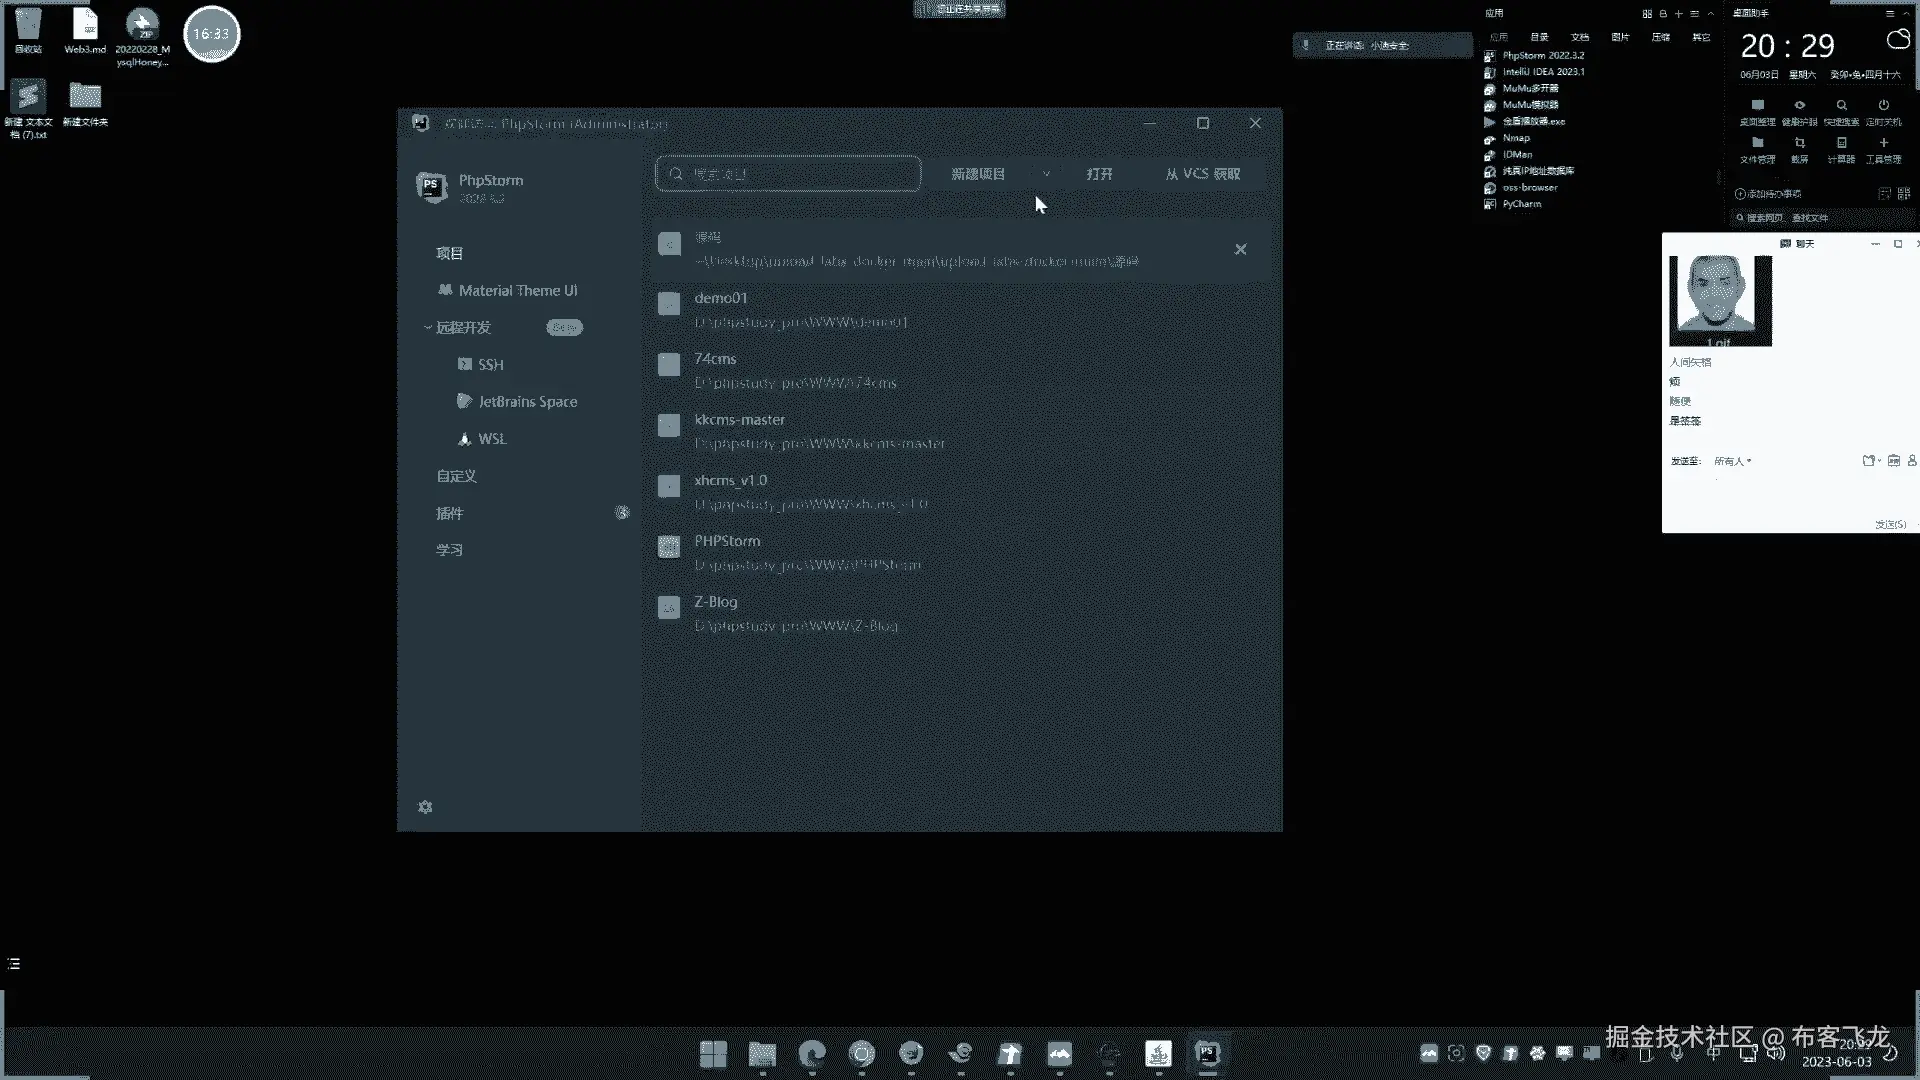Collapse the 远程开发 remote development section
Screen dimensions: 1920x1080
click(428, 328)
